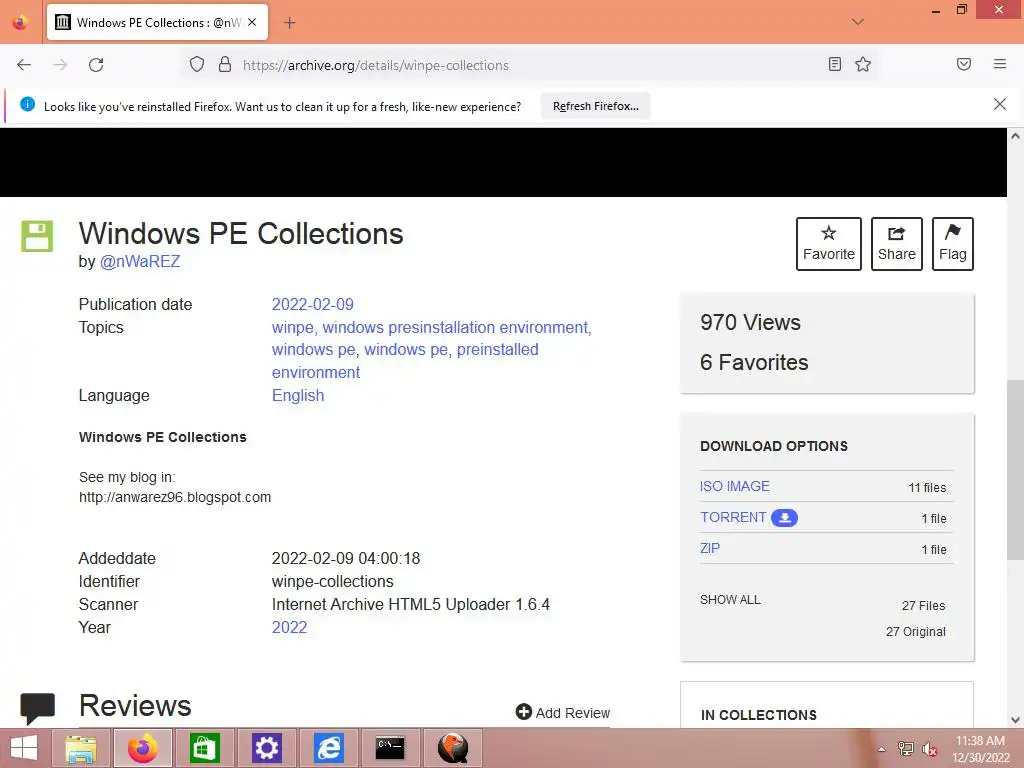Click the scrollbar down arrow

coord(1015,720)
